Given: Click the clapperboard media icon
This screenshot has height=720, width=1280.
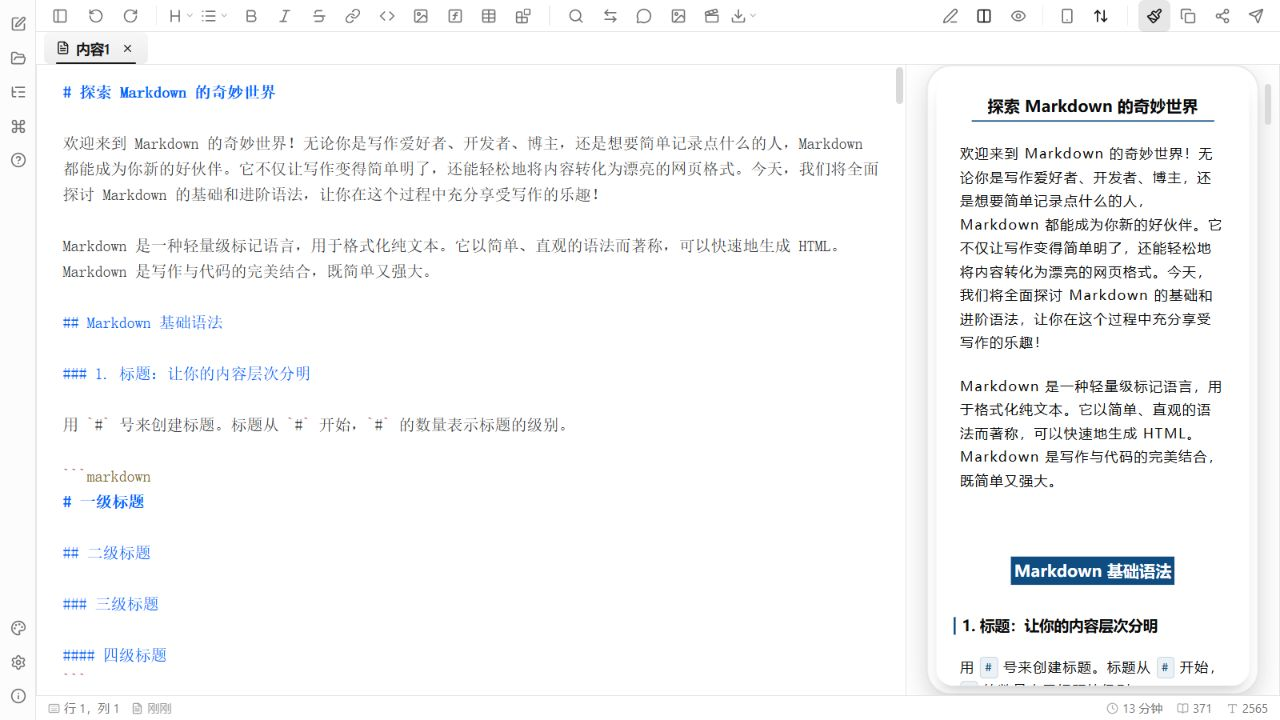Looking at the screenshot, I should click(712, 16).
